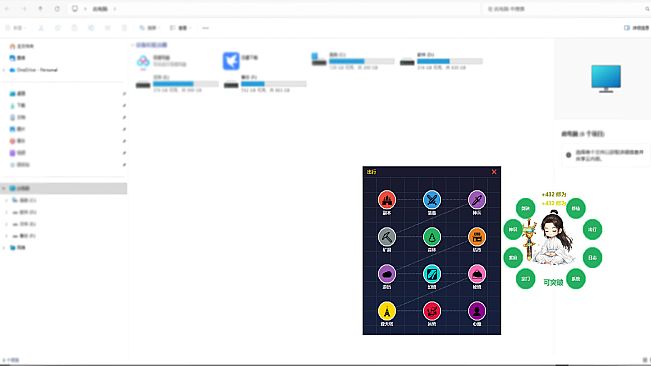Screen dimensions: 651x366
Task: Click the gray pickaxe mining icon
Action: coord(387,237)
